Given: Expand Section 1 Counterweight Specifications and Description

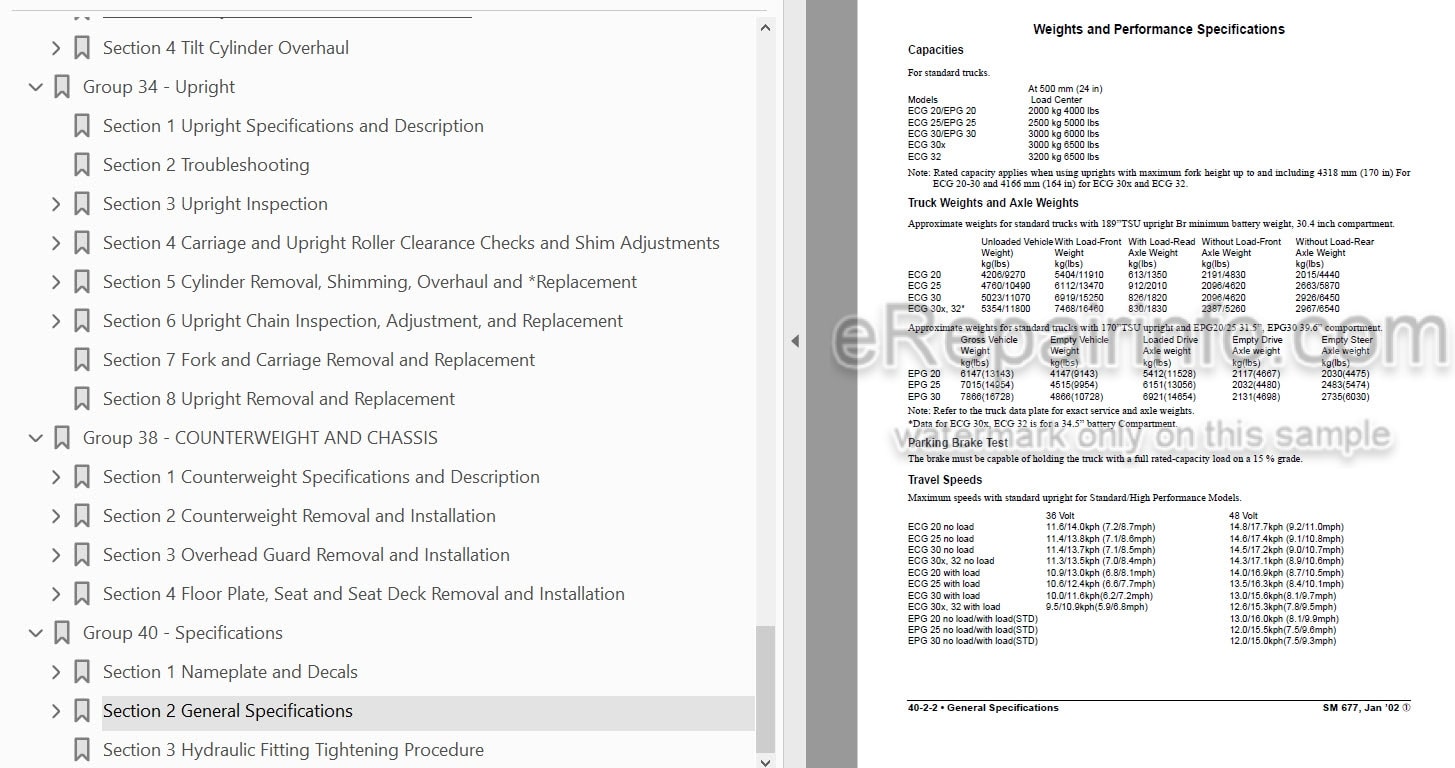Looking at the screenshot, I should coord(56,477).
